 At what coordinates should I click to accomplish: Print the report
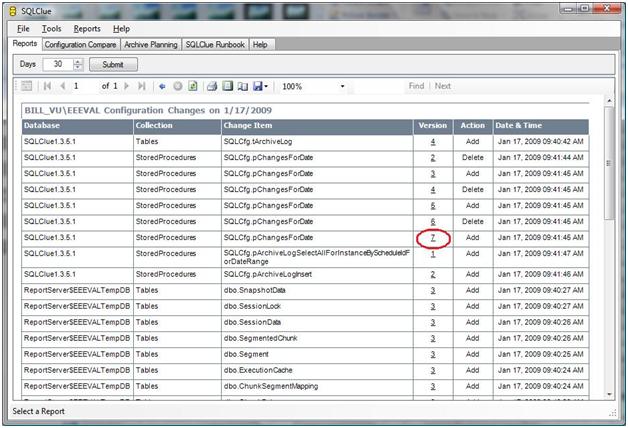tap(212, 86)
